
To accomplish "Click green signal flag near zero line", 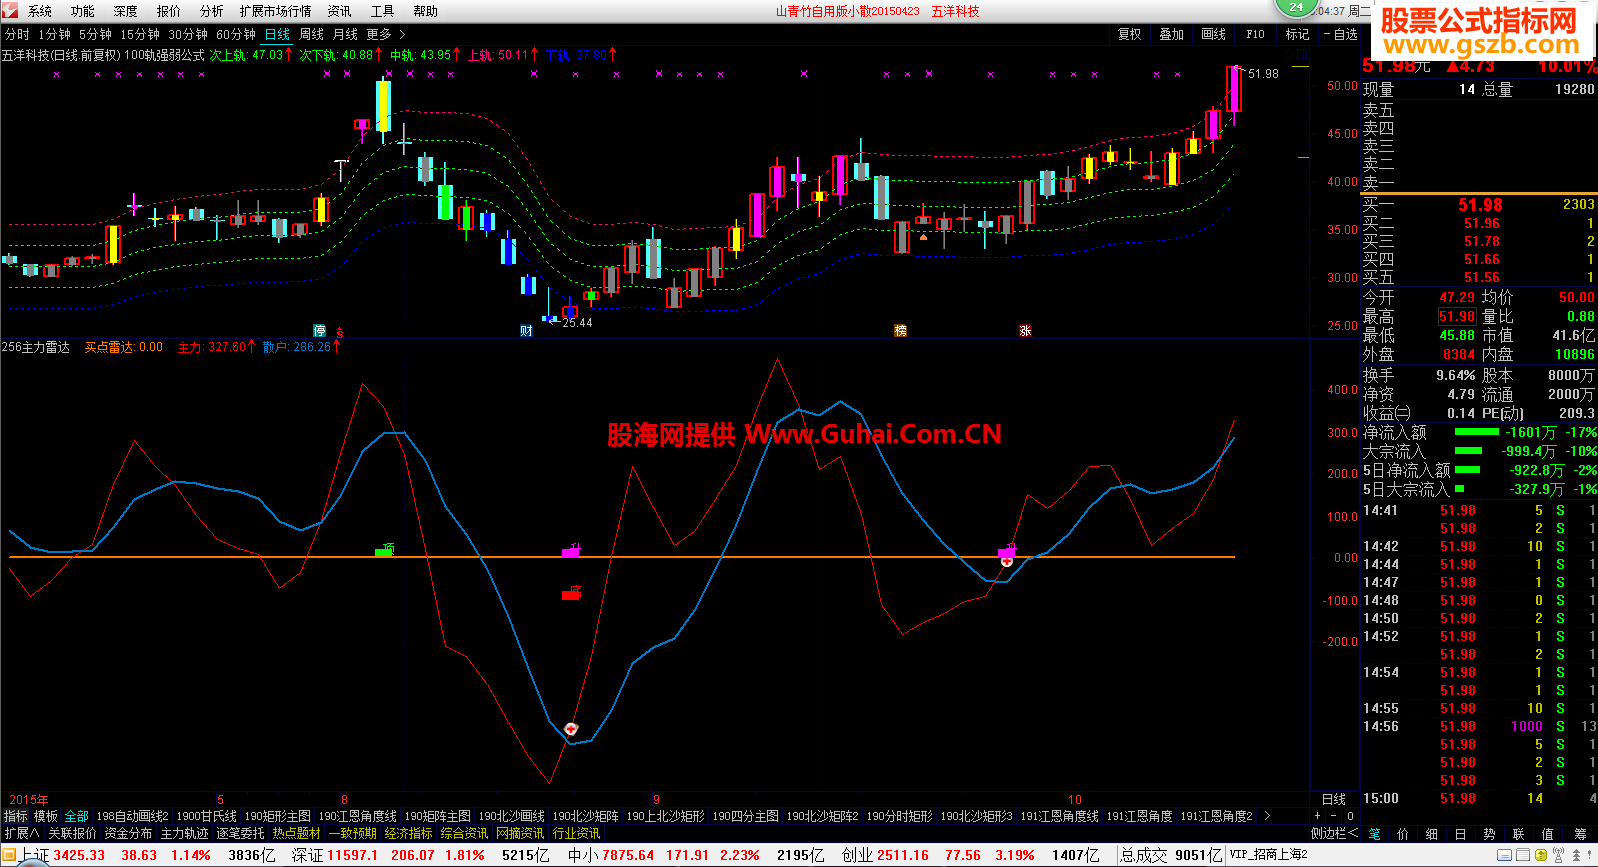I will click(384, 551).
